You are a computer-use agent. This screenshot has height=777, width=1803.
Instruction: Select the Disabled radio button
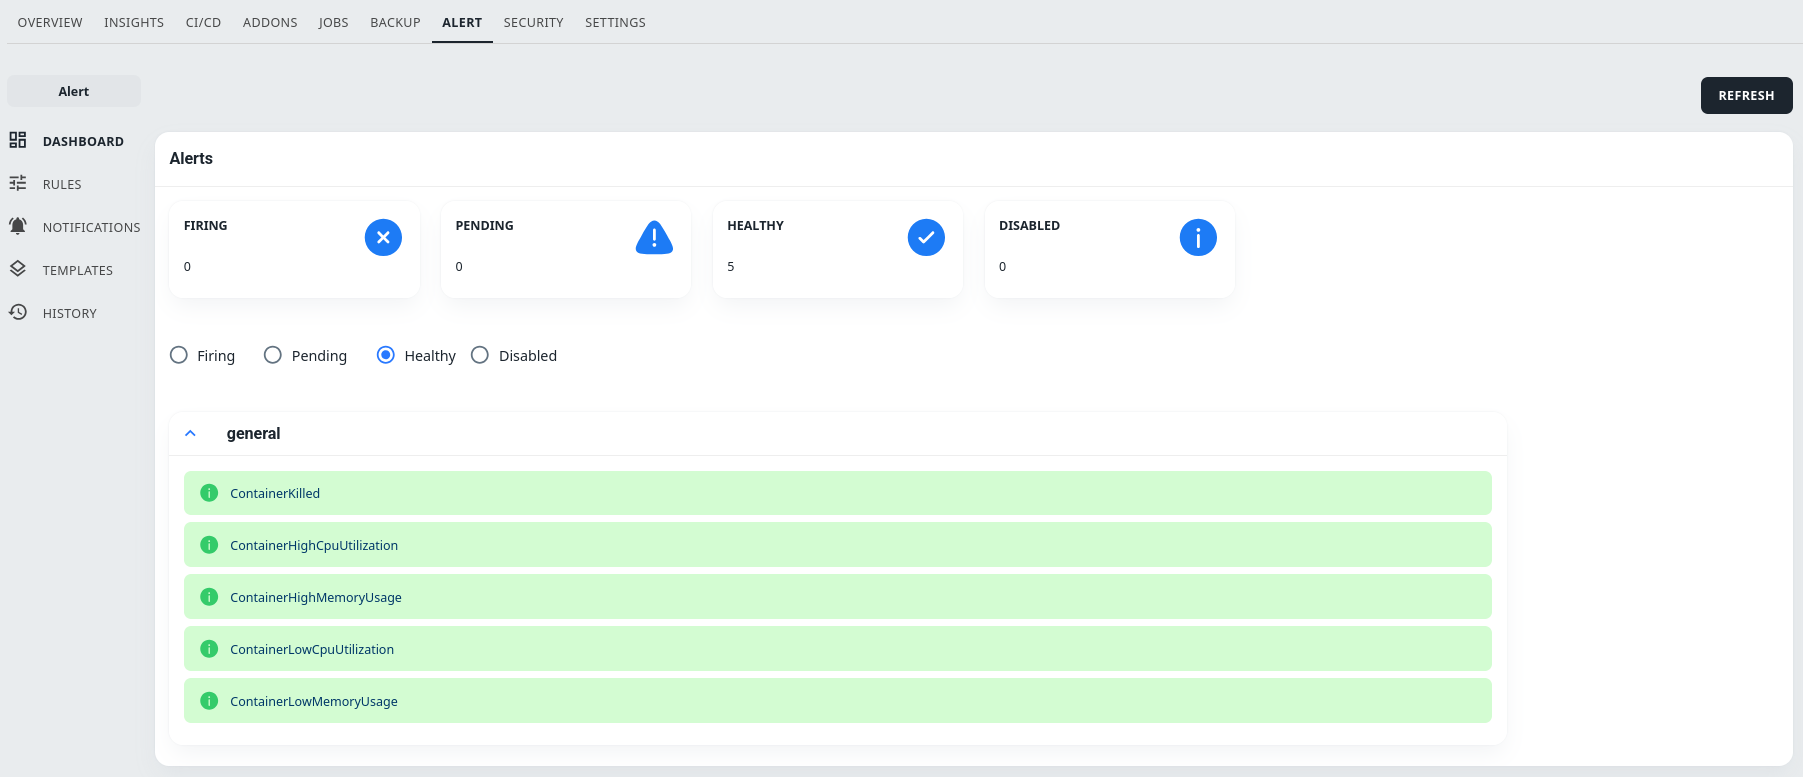480,355
